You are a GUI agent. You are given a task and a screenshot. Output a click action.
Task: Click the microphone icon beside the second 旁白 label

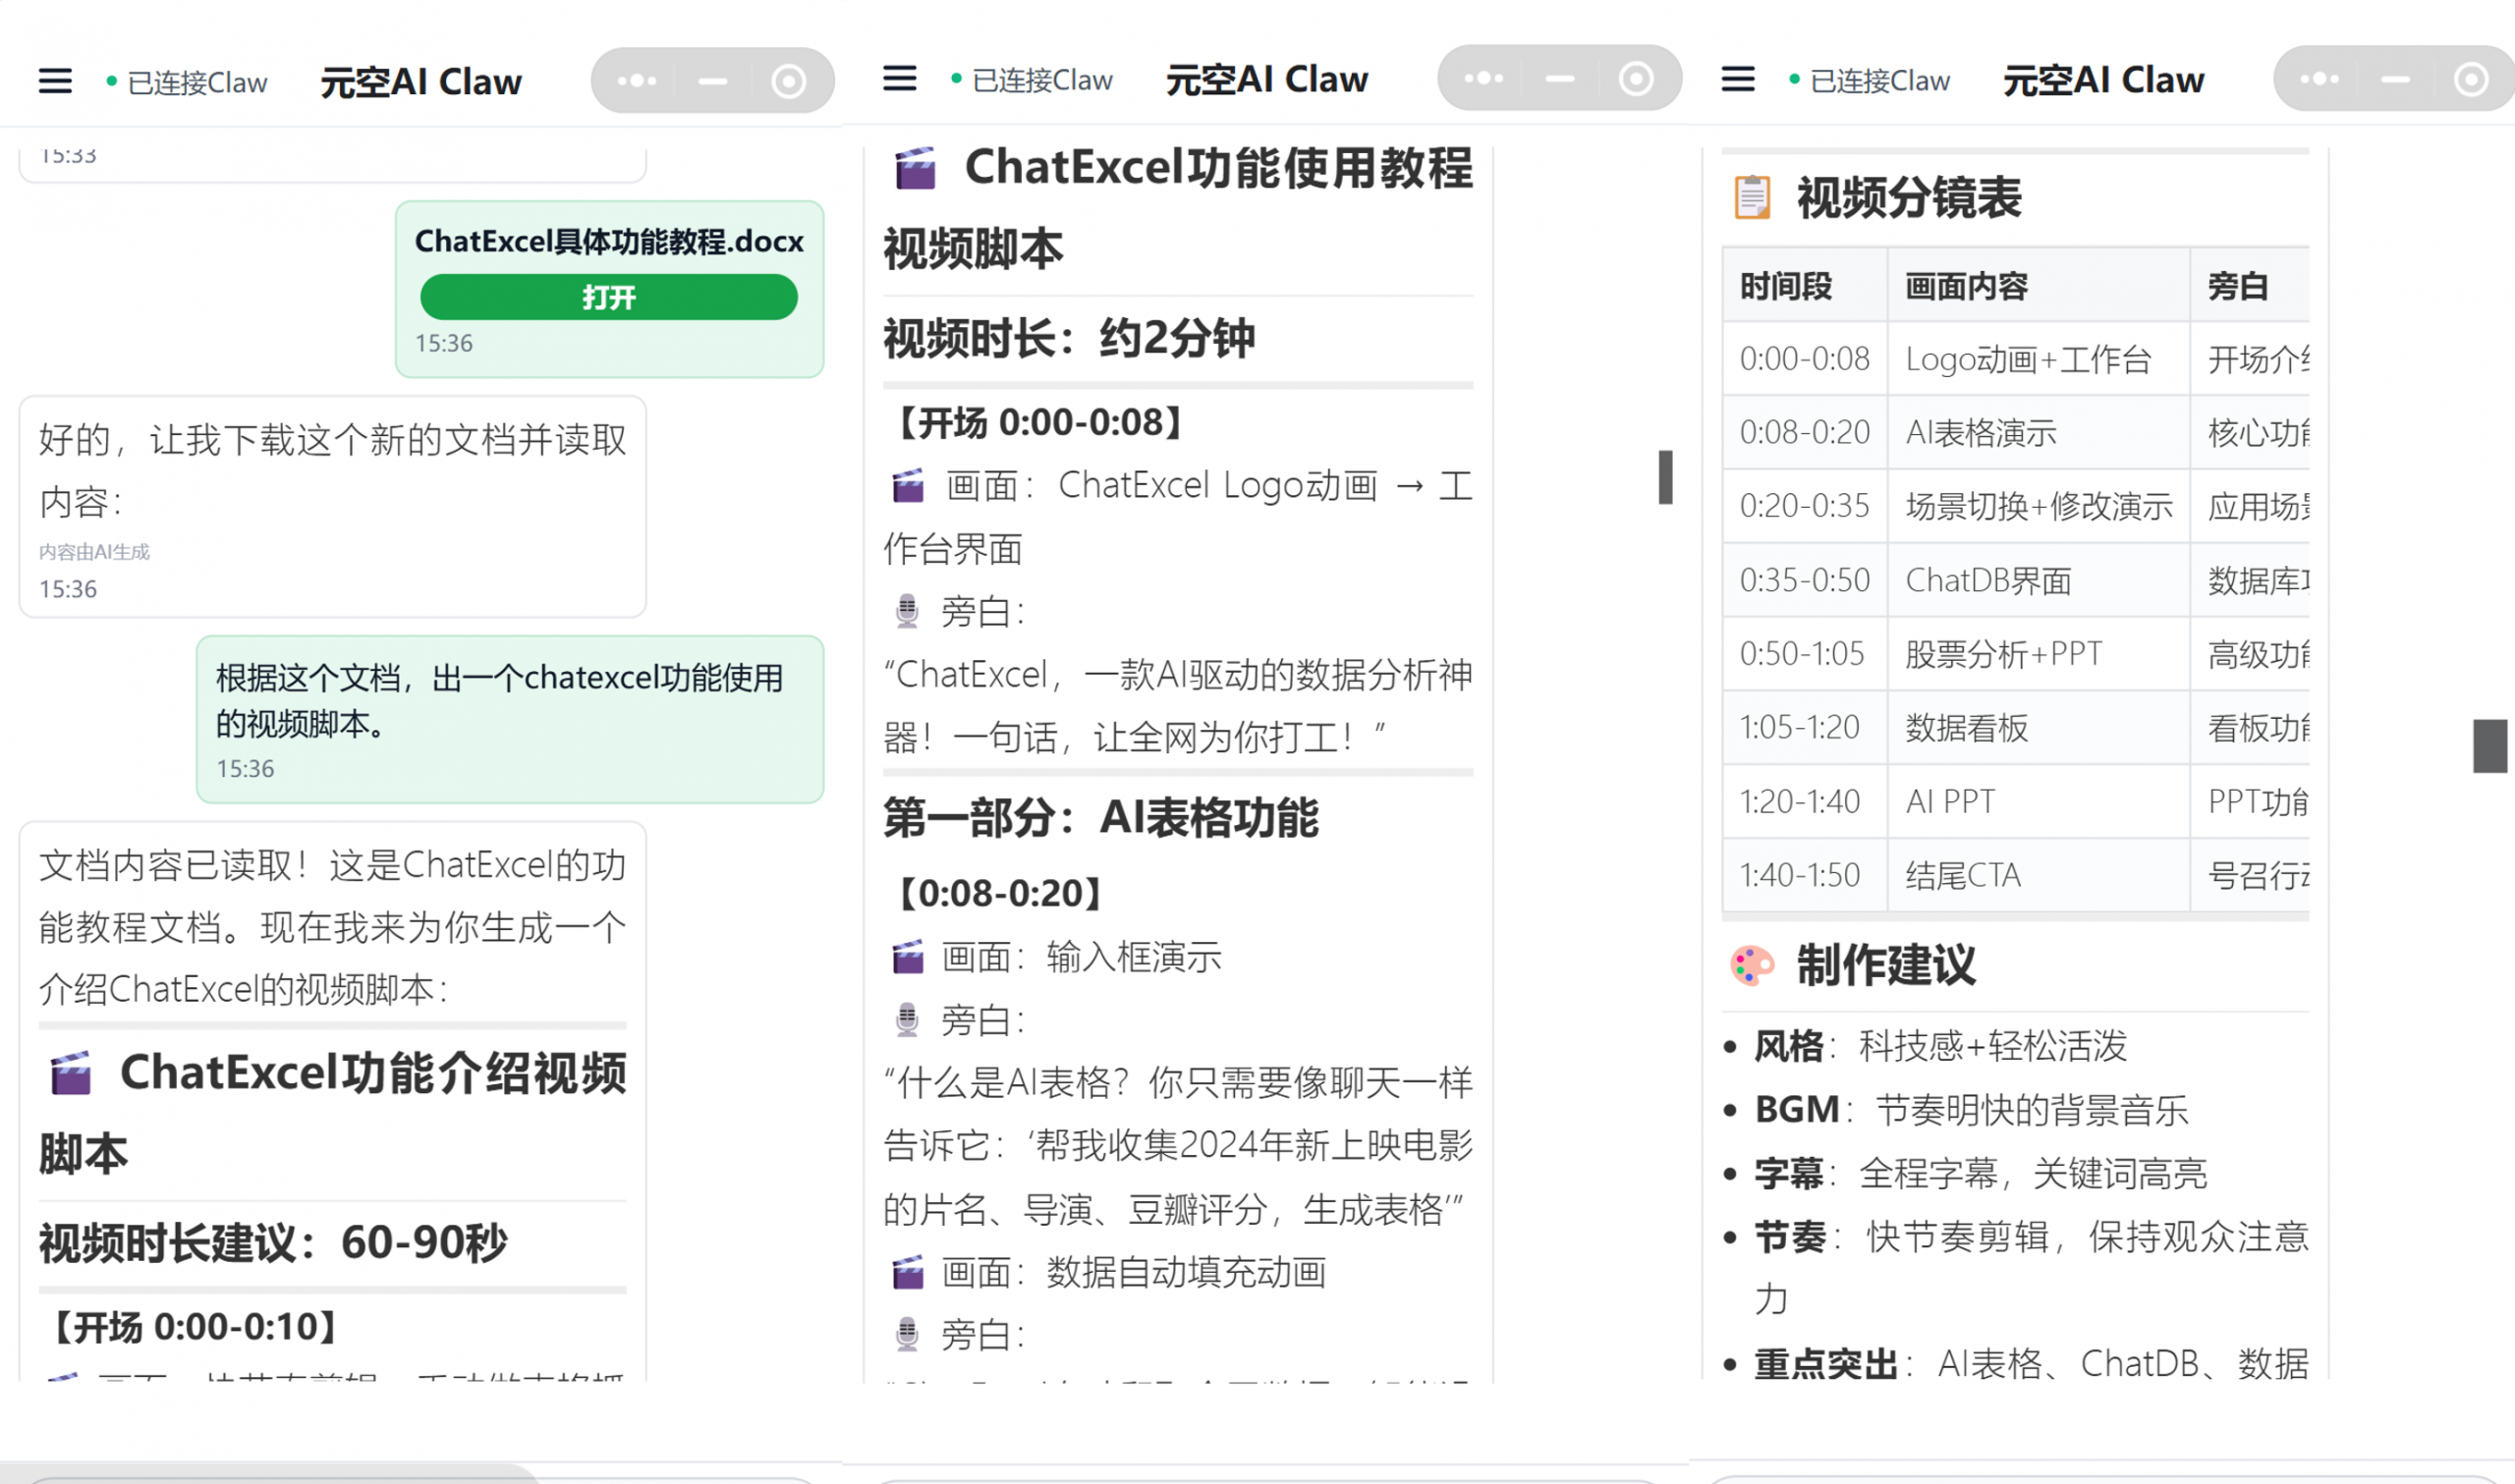(x=906, y=1020)
